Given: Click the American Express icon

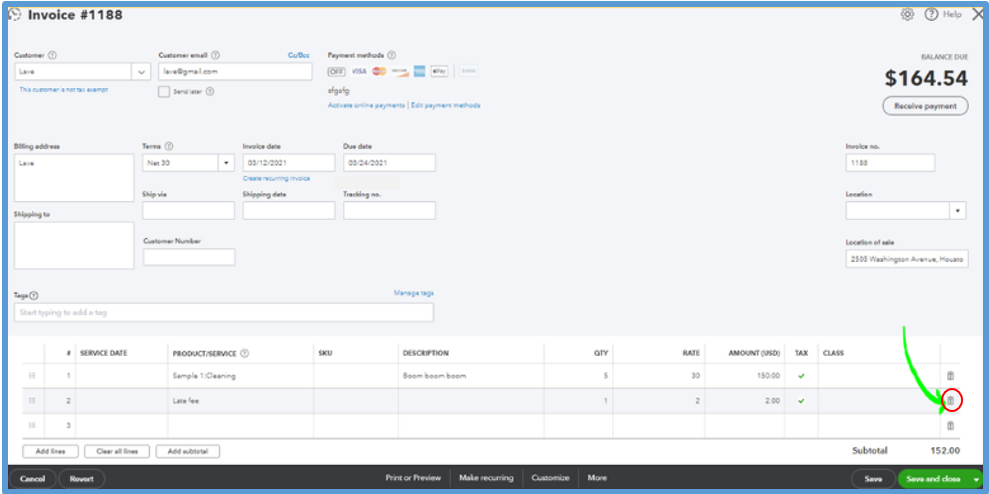Looking at the screenshot, I should pos(419,71).
